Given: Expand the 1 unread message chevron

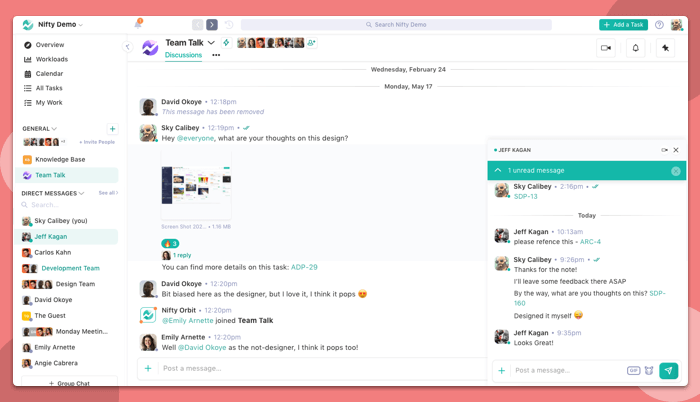Looking at the screenshot, I should pyautogui.click(x=498, y=170).
